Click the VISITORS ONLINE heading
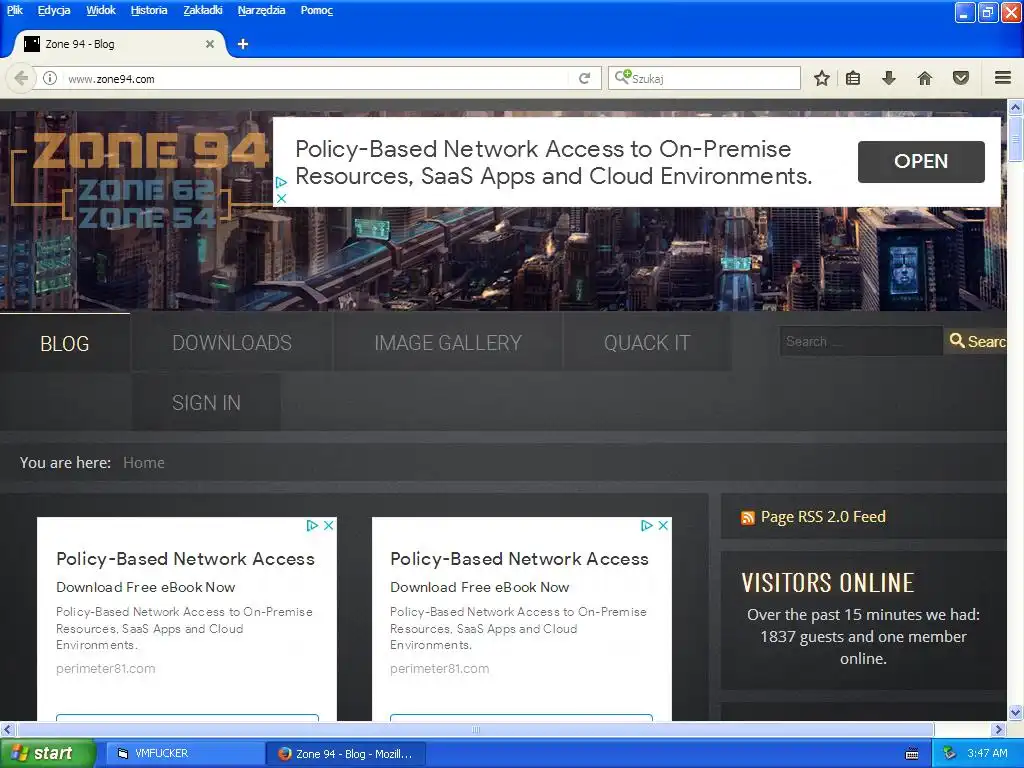This screenshot has height=768, width=1024. pyautogui.click(x=827, y=583)
